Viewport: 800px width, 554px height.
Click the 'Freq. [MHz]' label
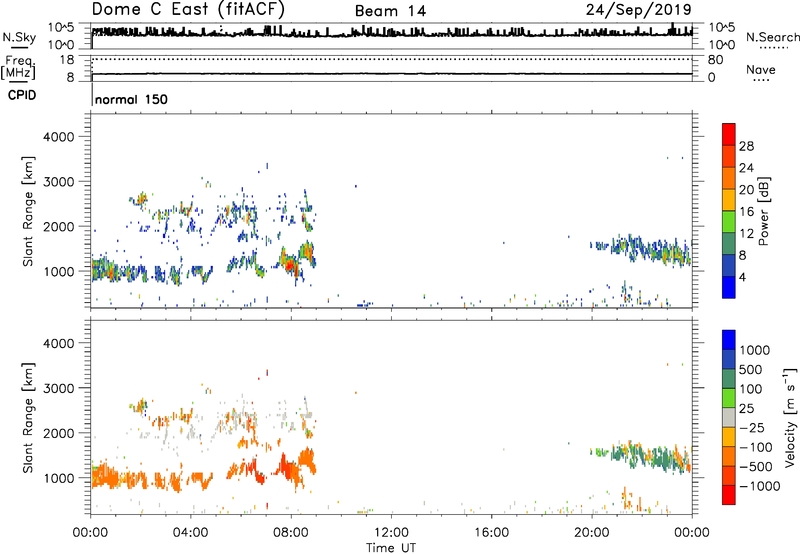pyautogui.click(x=18, y=68)
